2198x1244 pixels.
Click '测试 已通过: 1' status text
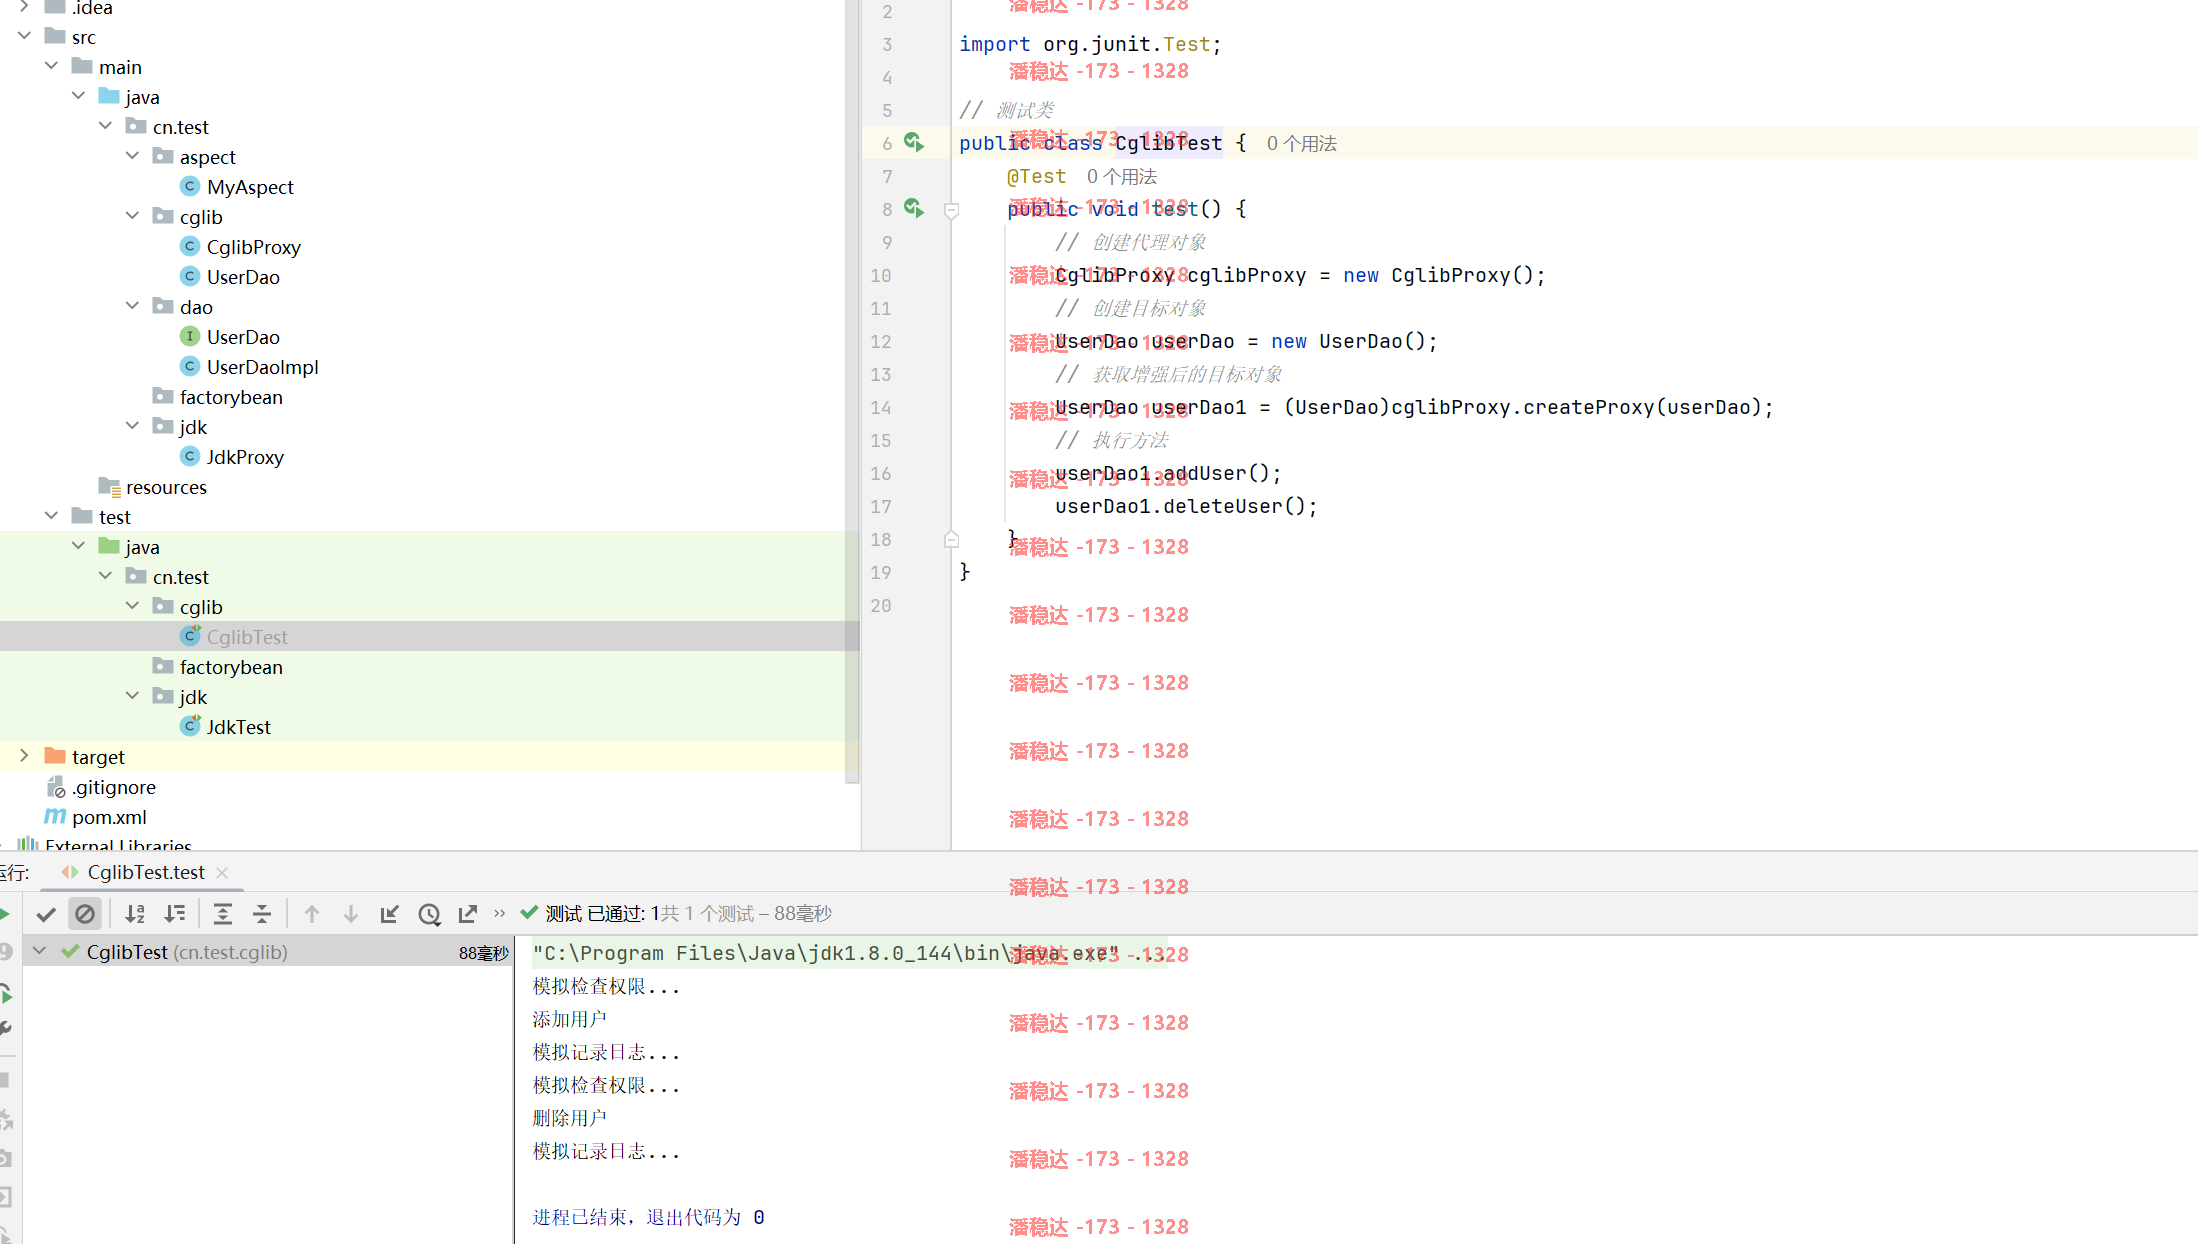[603, 914]
